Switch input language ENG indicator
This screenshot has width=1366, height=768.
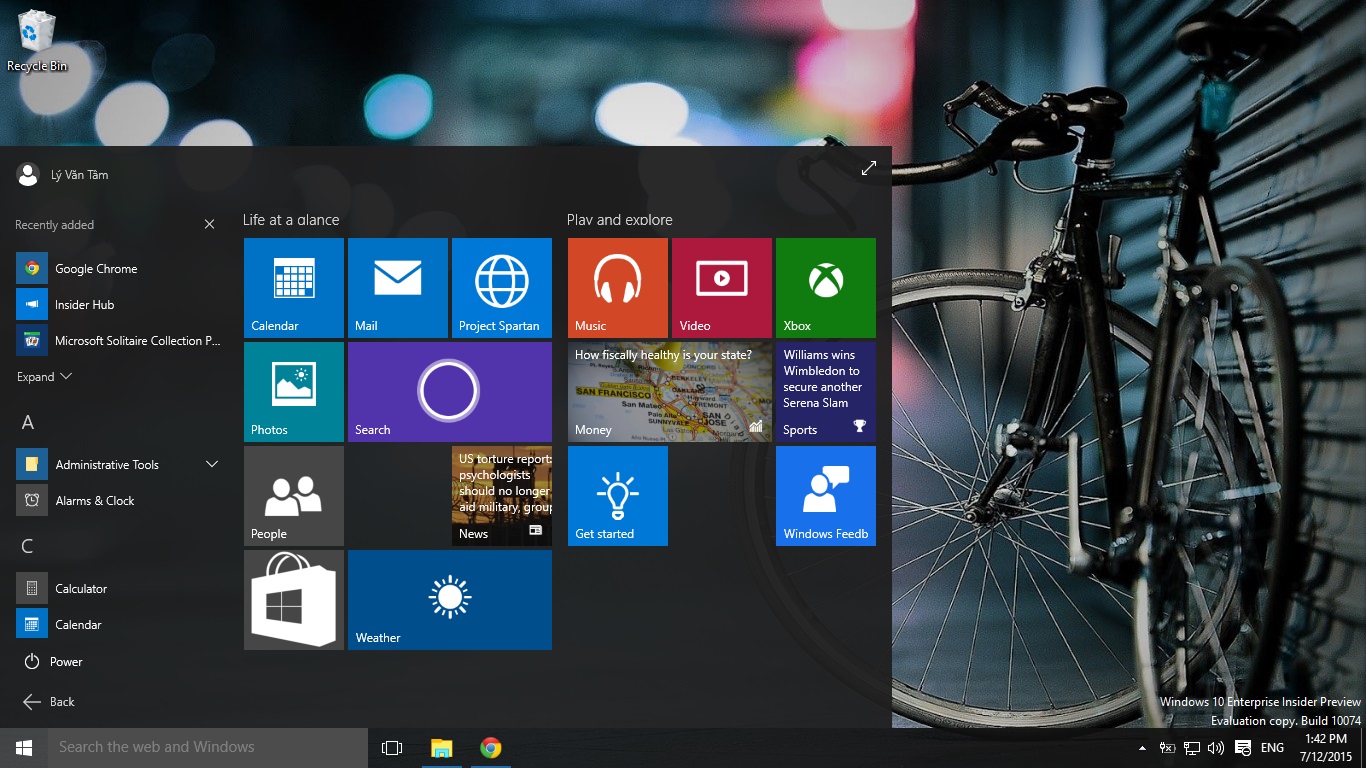tap(1272, 748)
